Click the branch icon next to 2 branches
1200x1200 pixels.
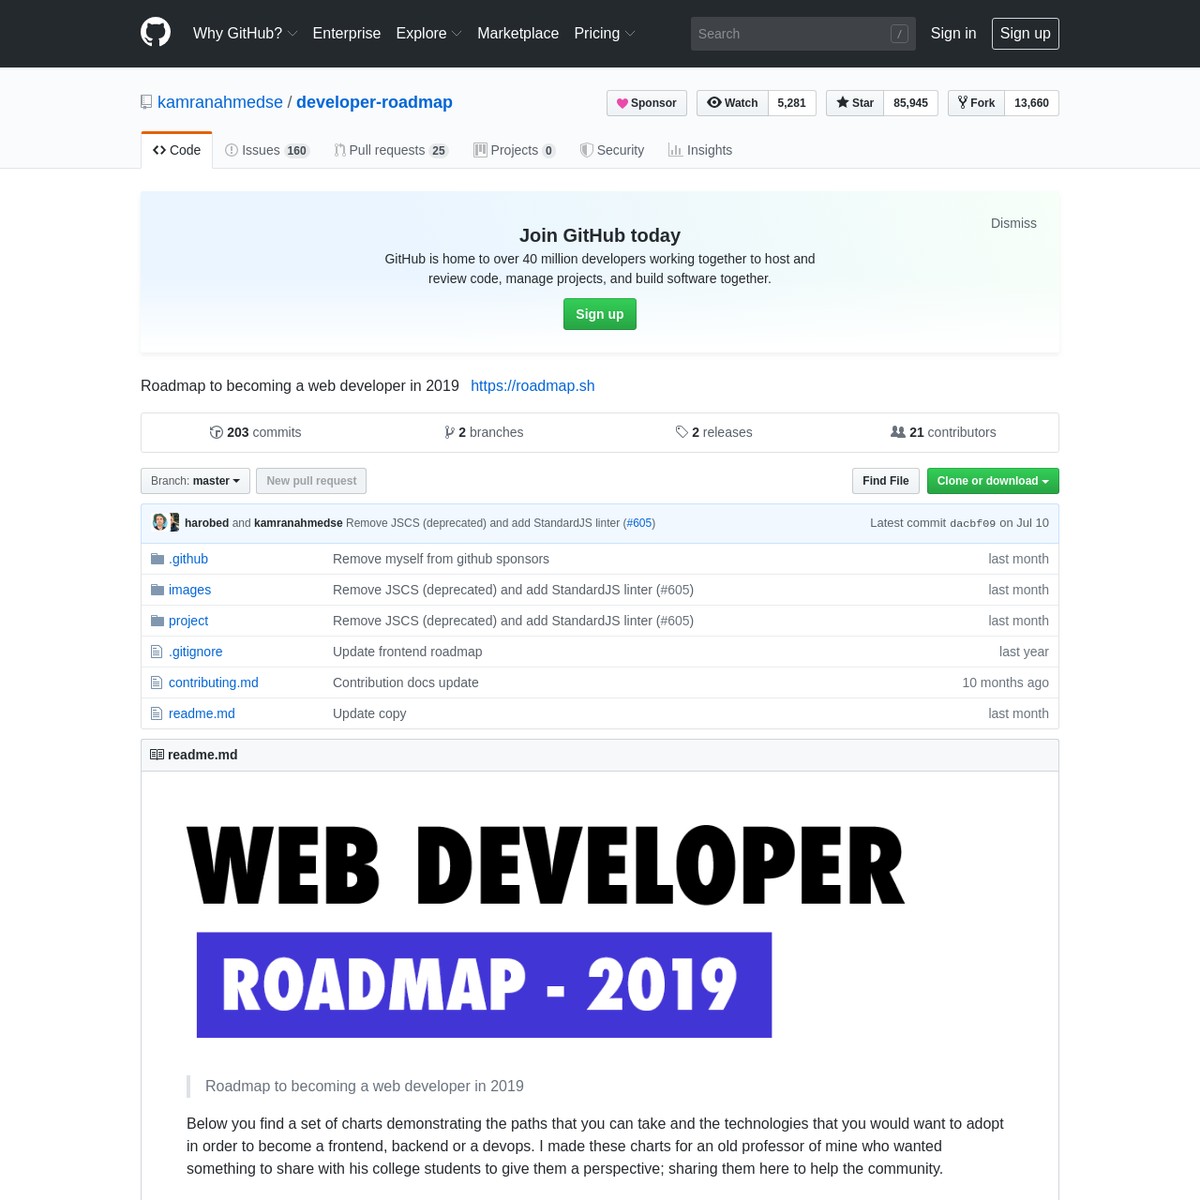(450, 432)
